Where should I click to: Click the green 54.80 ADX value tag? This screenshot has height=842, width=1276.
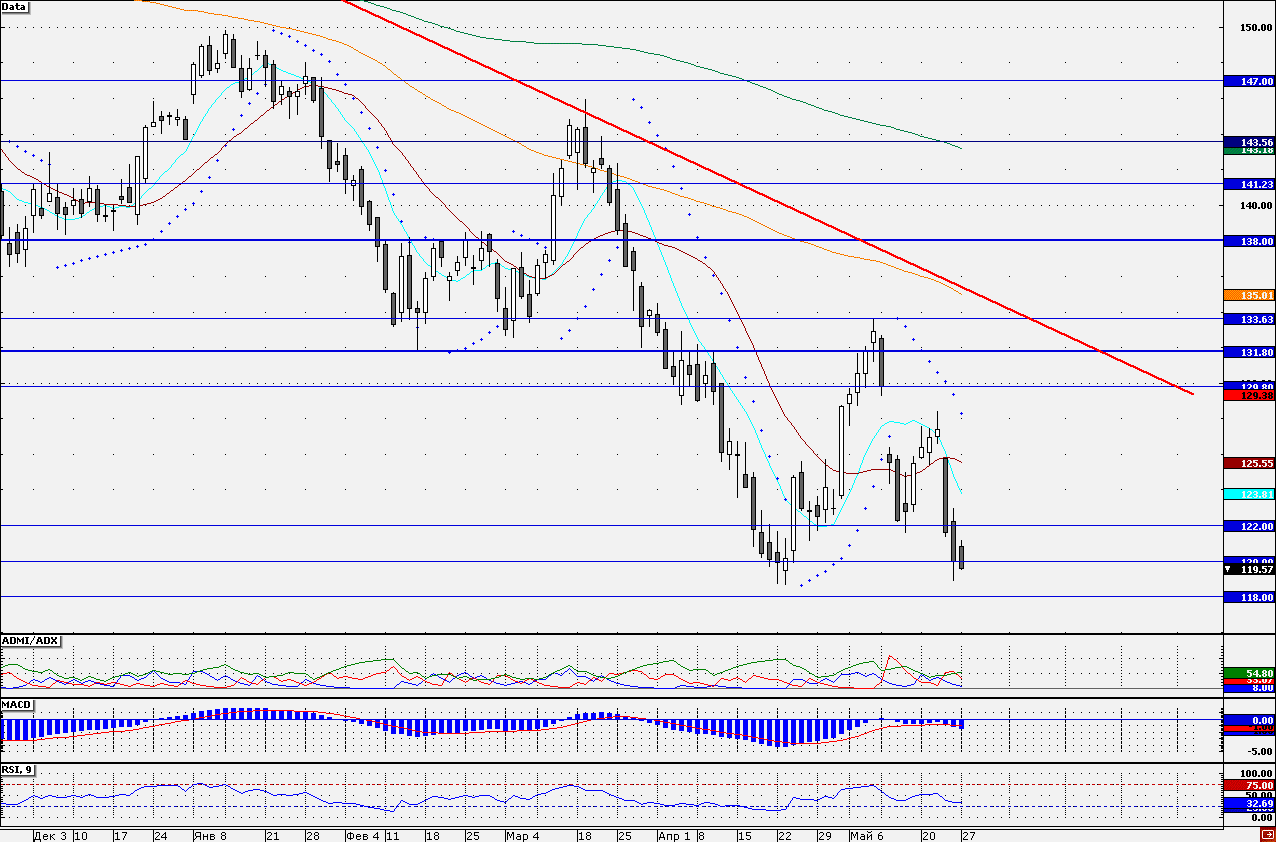1250,674
